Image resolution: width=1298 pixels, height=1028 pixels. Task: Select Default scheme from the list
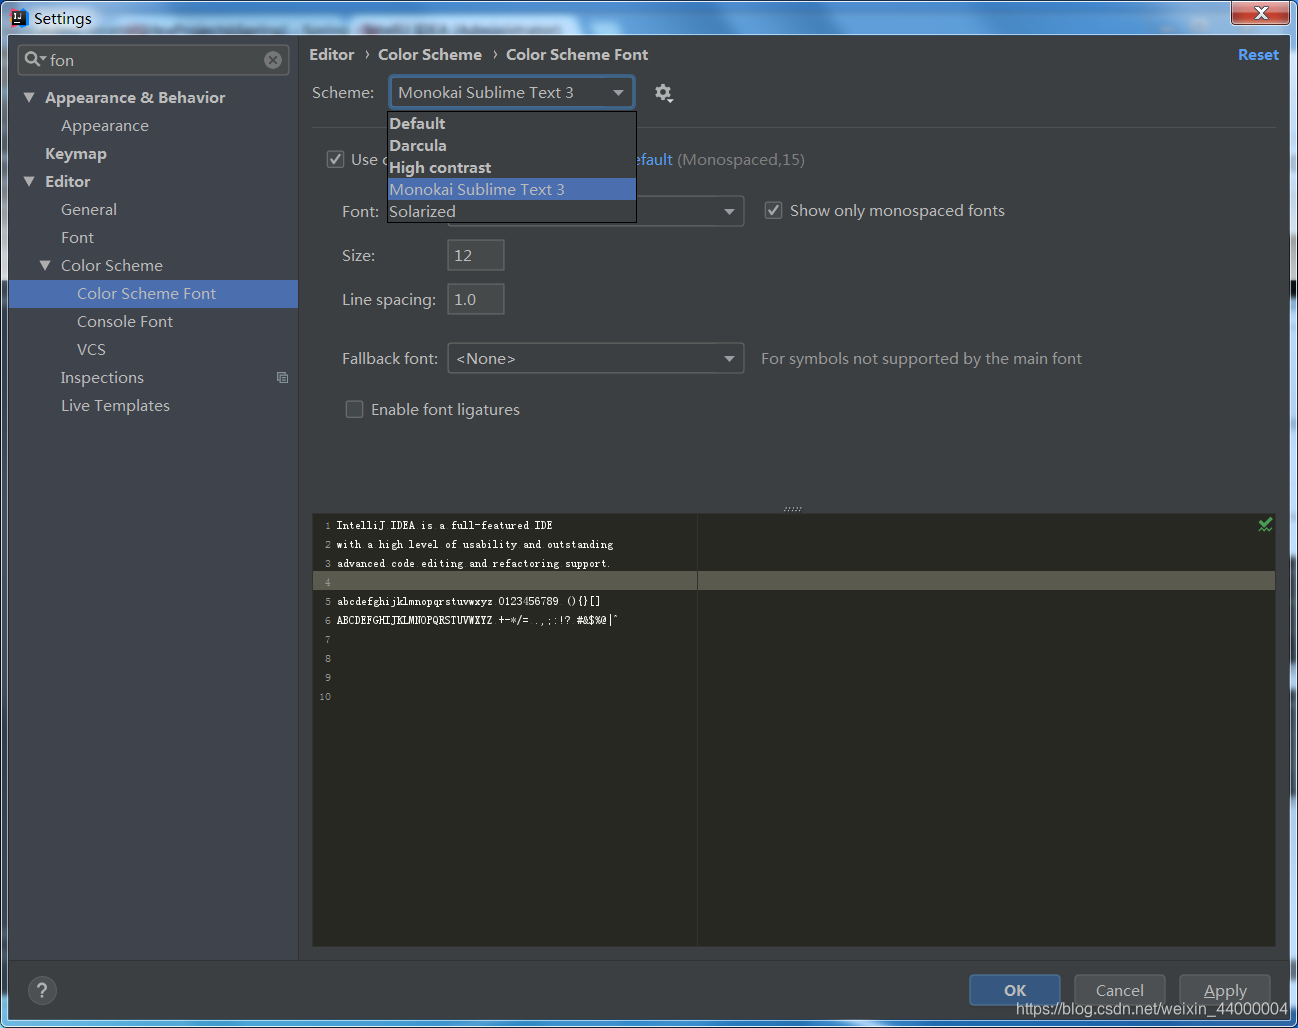coord(511,123)
